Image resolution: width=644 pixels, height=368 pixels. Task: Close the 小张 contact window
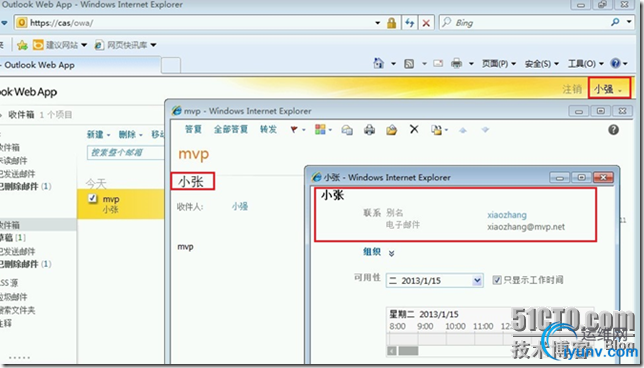pyautogui.click(x=603, y=177)
